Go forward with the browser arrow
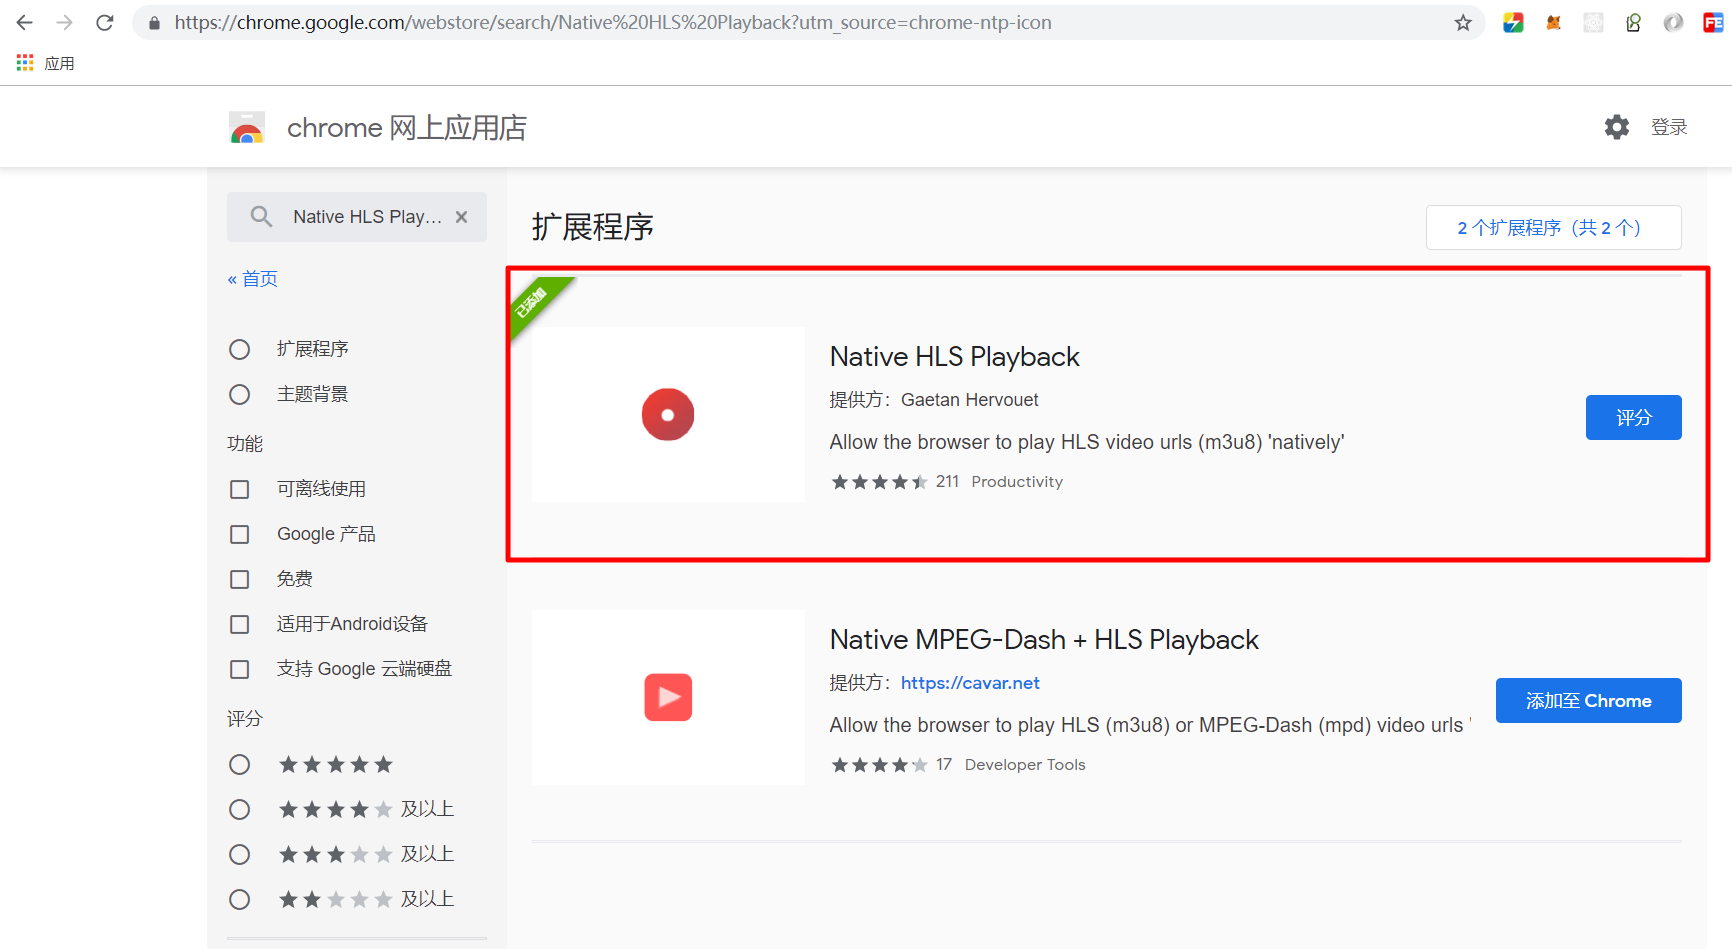This screenshot has width=1732, height=949. 65,22
